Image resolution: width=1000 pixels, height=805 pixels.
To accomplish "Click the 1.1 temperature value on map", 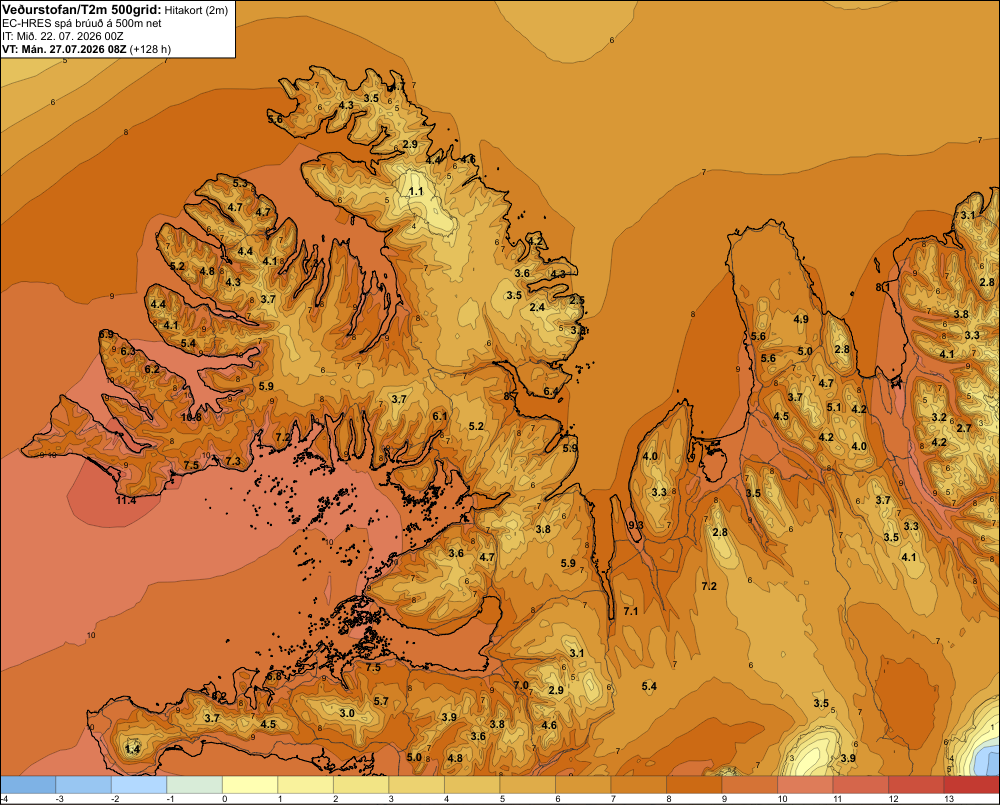I will [416, 191].
